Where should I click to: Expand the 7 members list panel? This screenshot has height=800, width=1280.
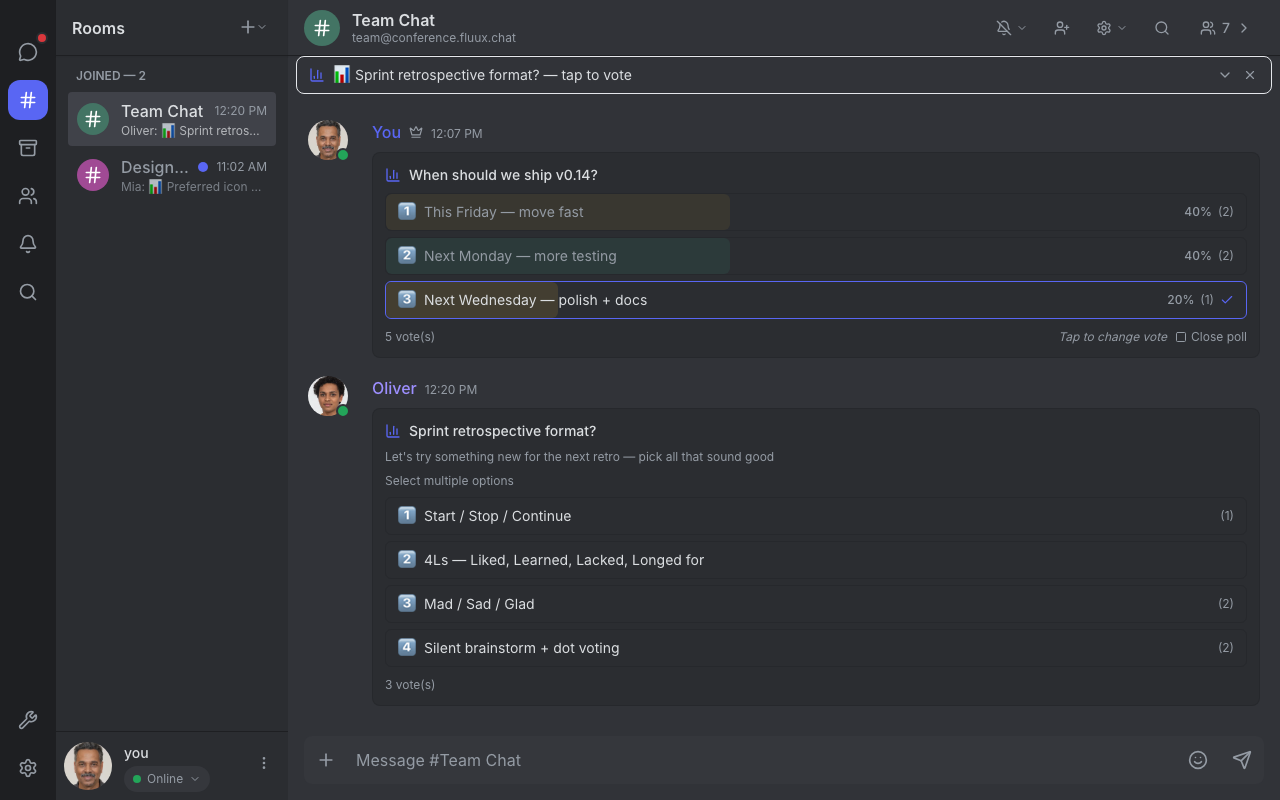point(1225,28)
